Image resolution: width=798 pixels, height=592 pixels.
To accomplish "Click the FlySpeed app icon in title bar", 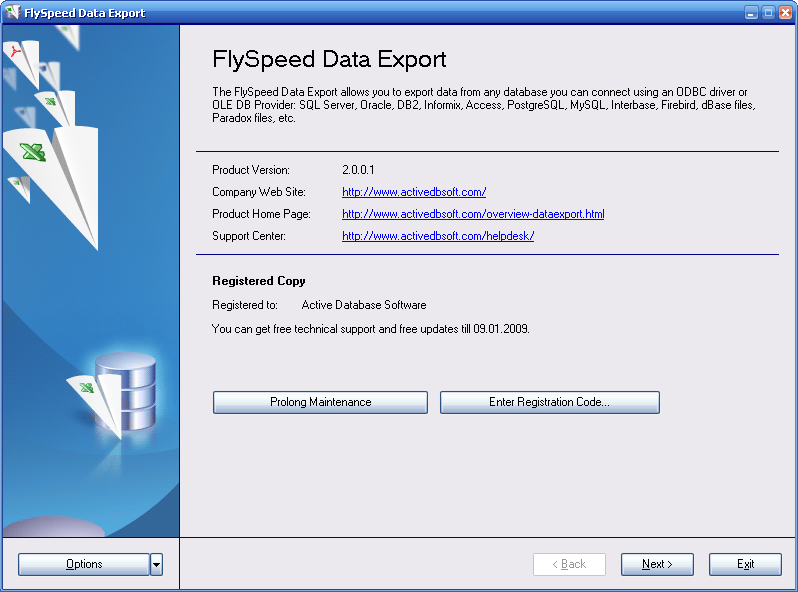I will pyautogui.click(x=12, y=12).
